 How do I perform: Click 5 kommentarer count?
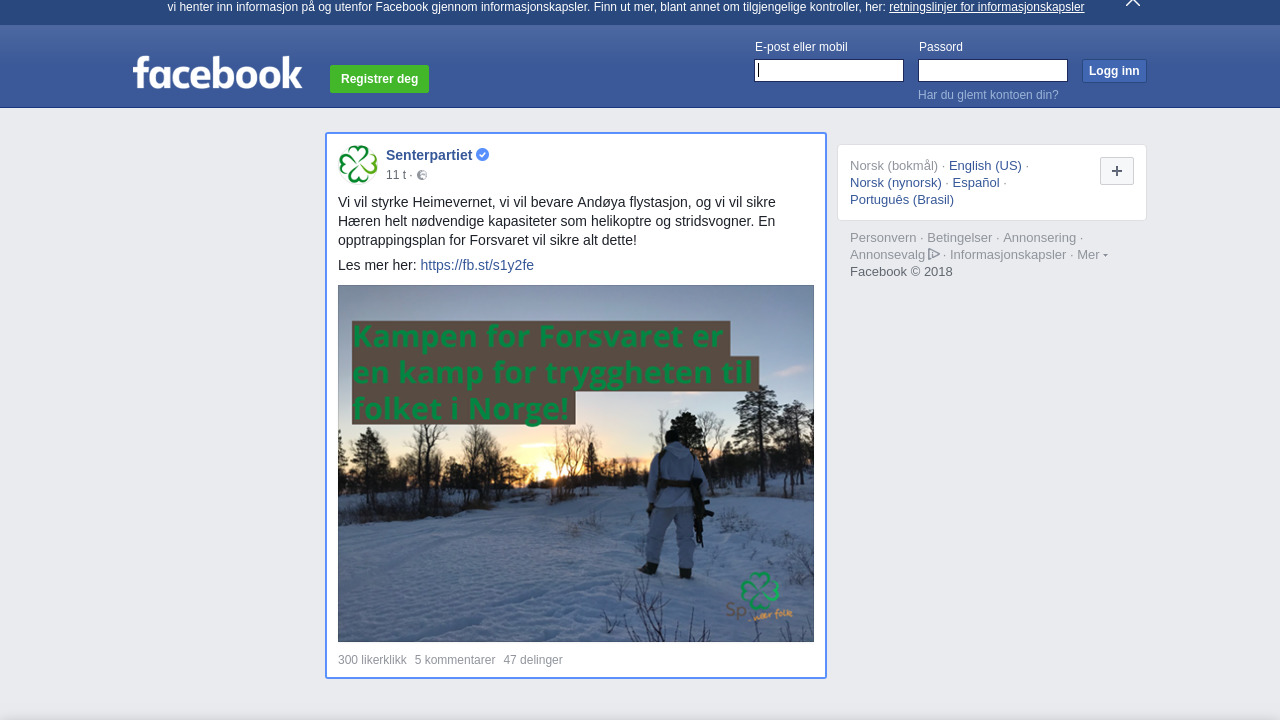coord(455,660)
